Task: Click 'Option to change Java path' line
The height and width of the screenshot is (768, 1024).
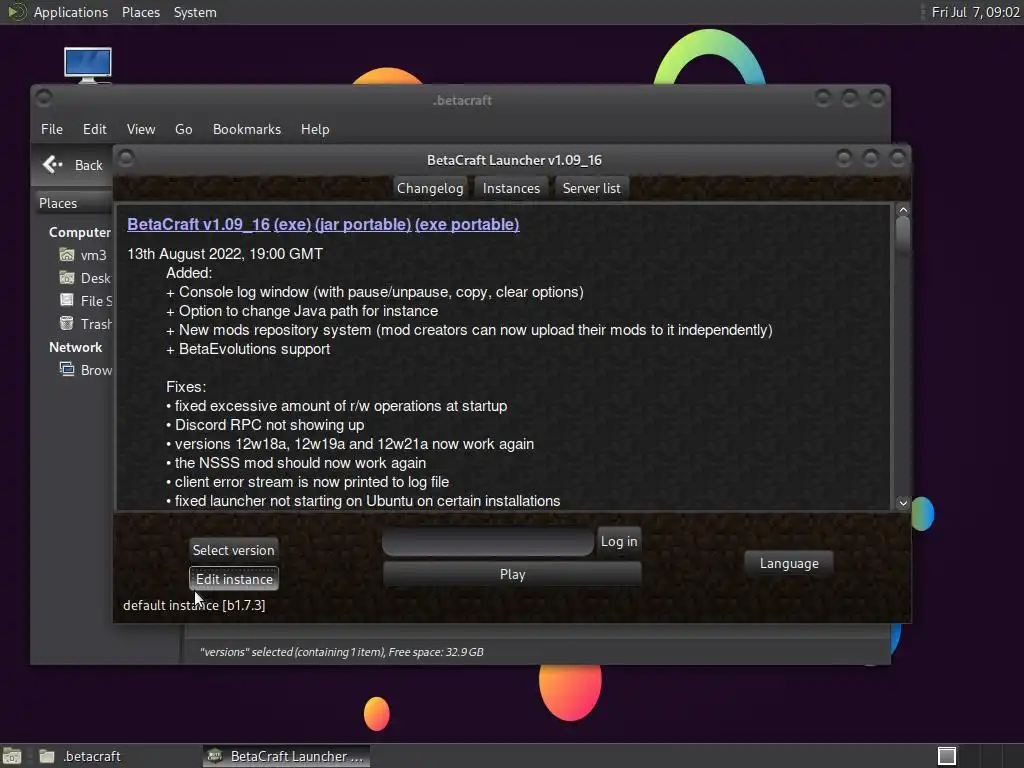Action: point(302,311)
